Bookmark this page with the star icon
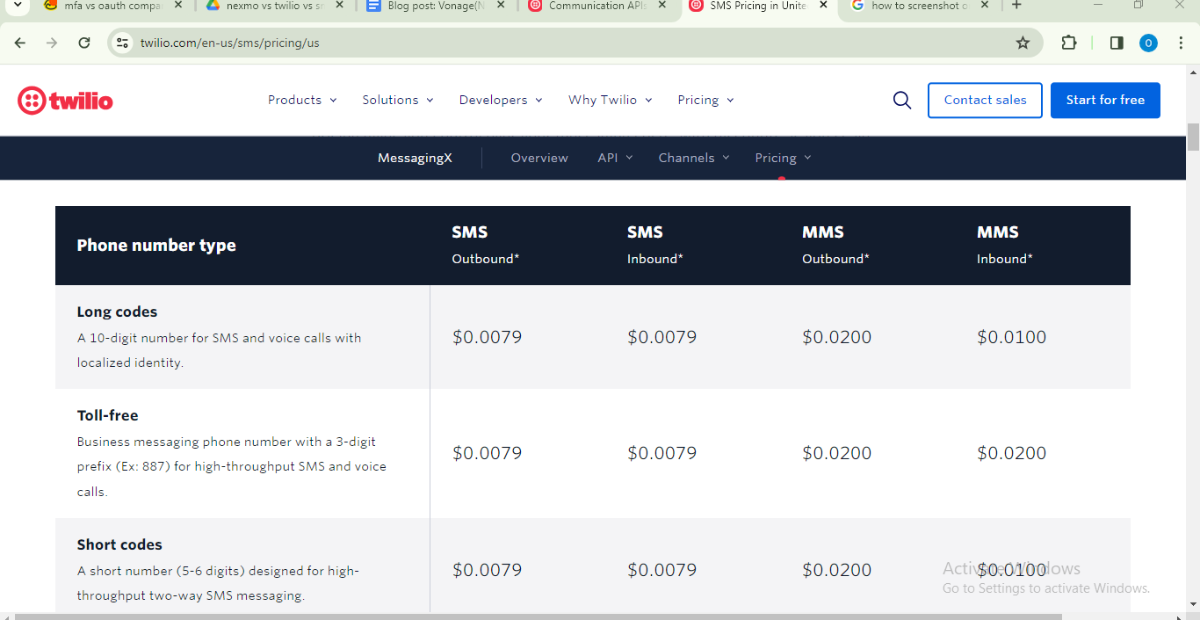The height and width of the screenshot is (620, 1200). (1023, 43)
